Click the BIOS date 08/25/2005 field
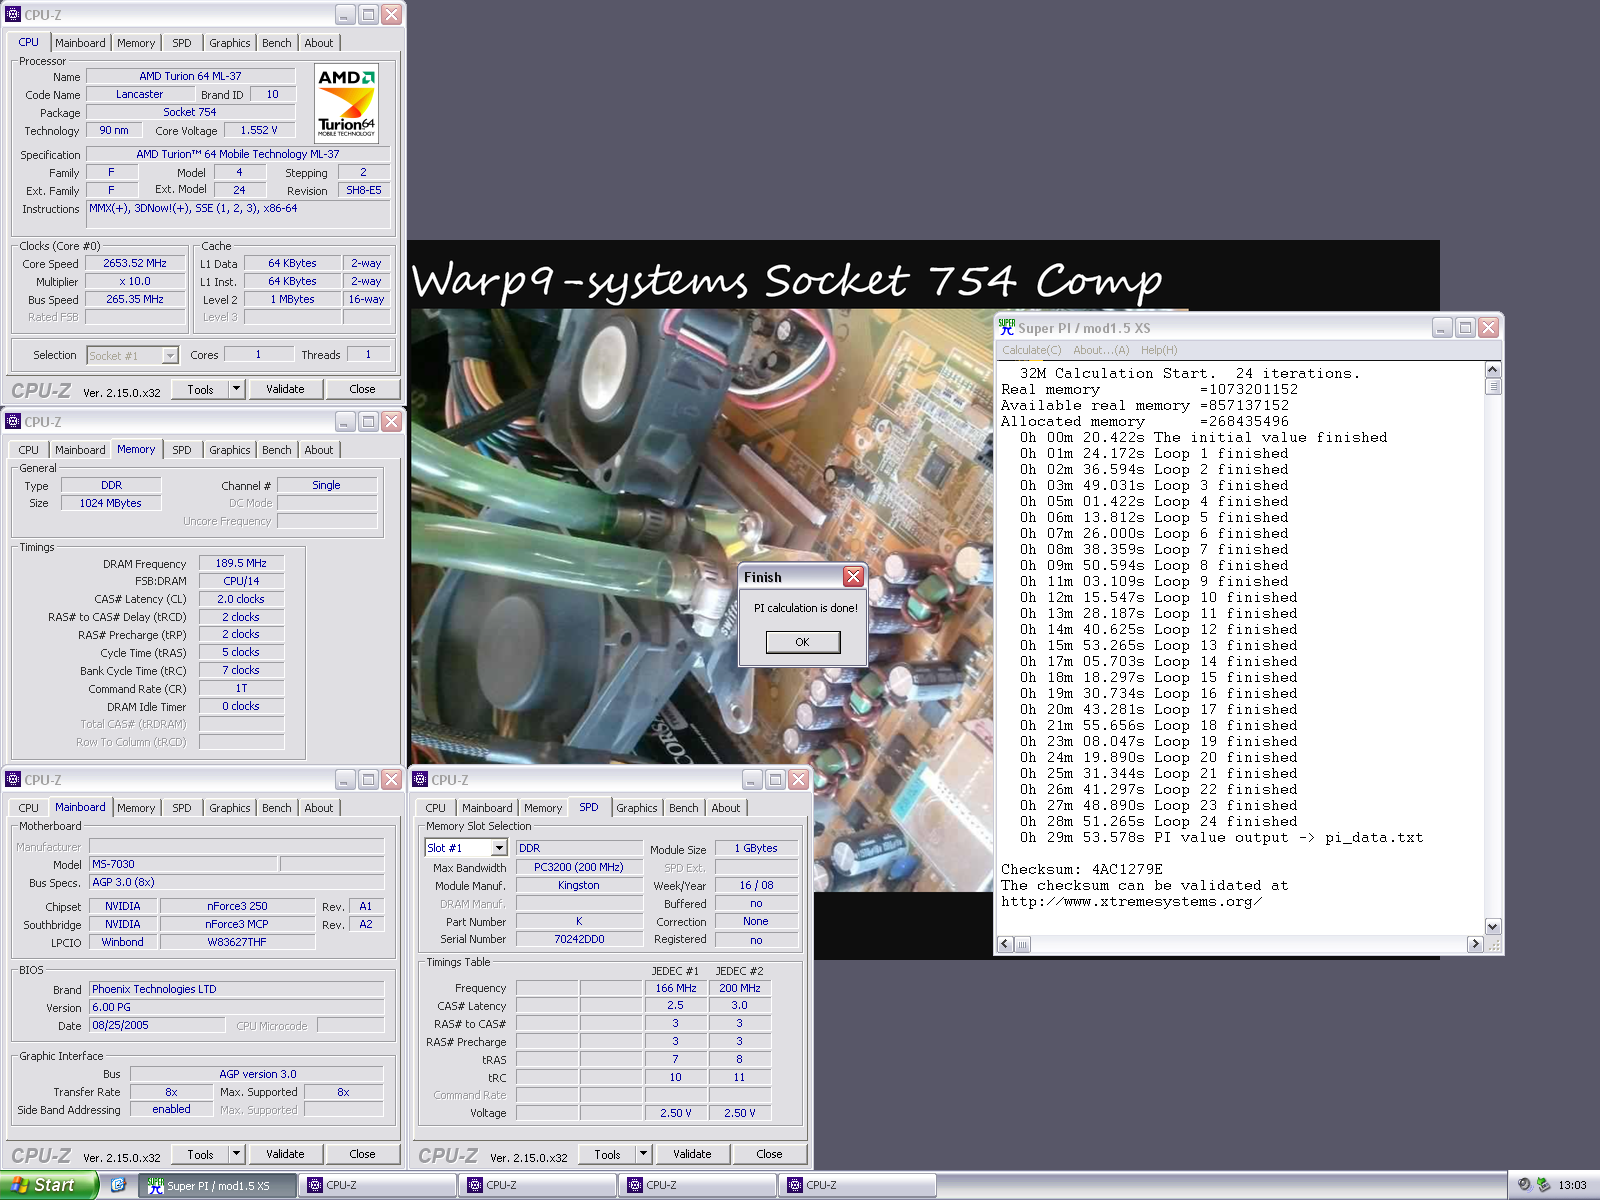The width and height of the screenshot is (1600, 1200). (157, 1025)
